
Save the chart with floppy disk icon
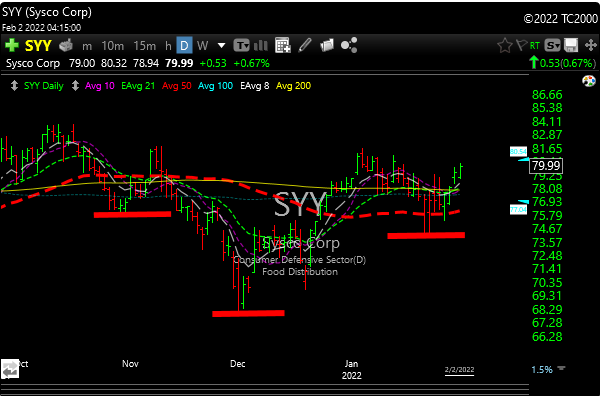[x=571, y=45]
